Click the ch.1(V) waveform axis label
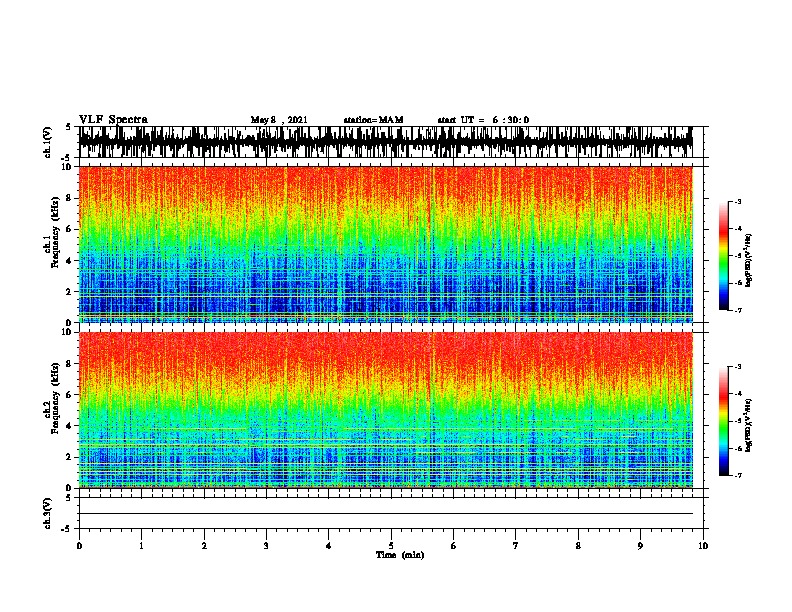This screenshot has width=792, height=612. click(48, 142)
